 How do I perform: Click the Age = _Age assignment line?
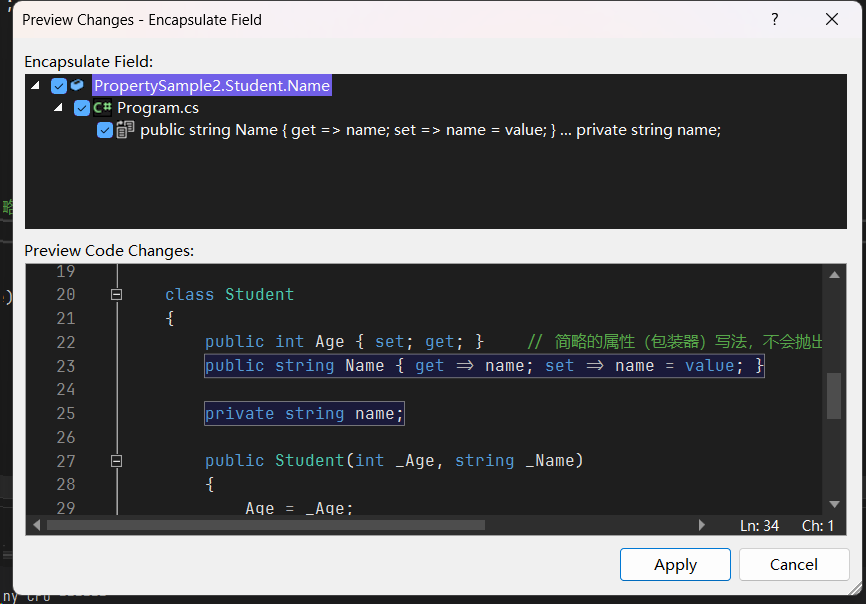pyautogui.click(x=299, y=507)
